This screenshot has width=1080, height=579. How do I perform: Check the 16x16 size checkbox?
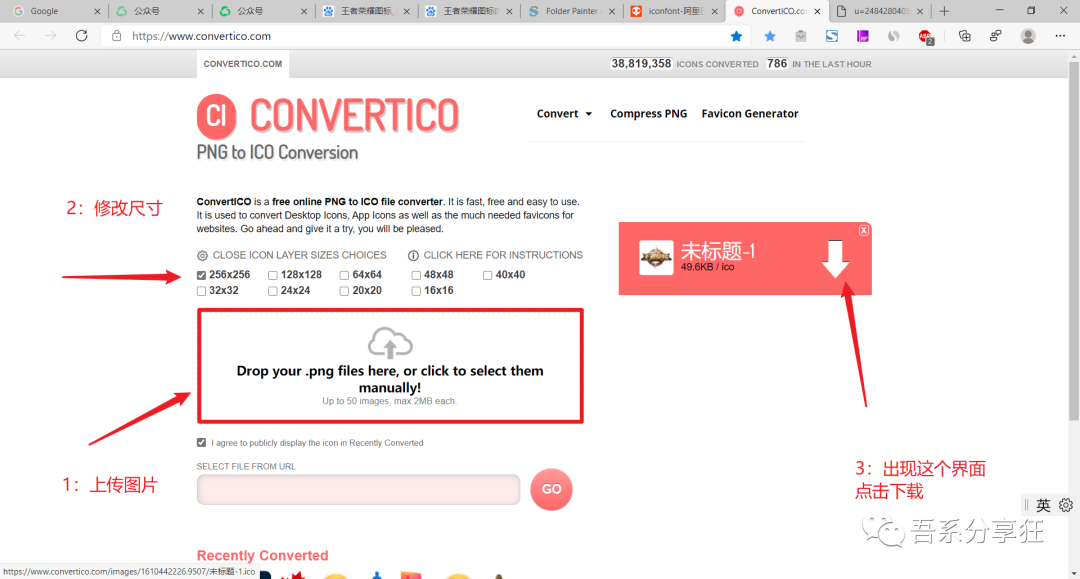(x=416, y=291)
